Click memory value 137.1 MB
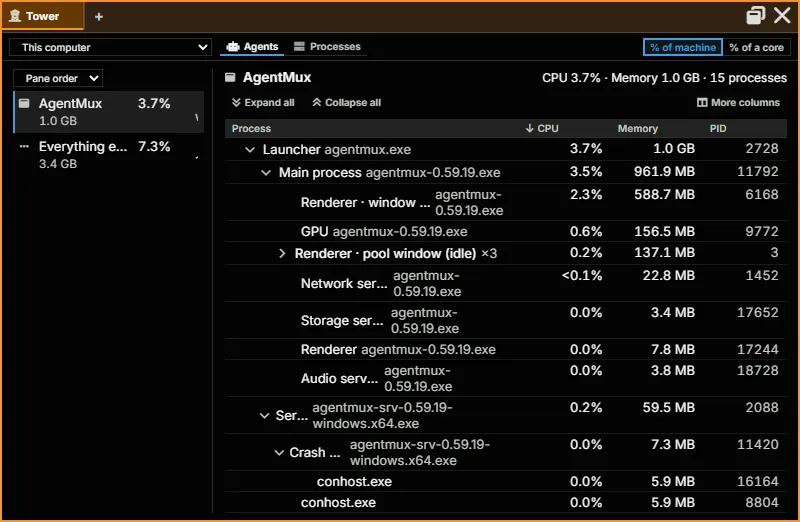Image resolution: width=800 pixels, height=522 pixels. click(664, 253)
